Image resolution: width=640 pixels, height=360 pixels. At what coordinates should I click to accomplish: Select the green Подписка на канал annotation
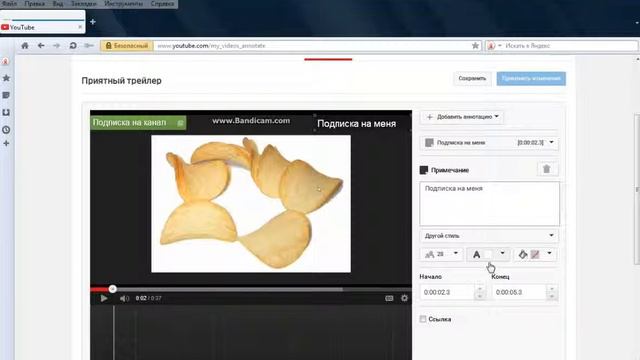138,122
